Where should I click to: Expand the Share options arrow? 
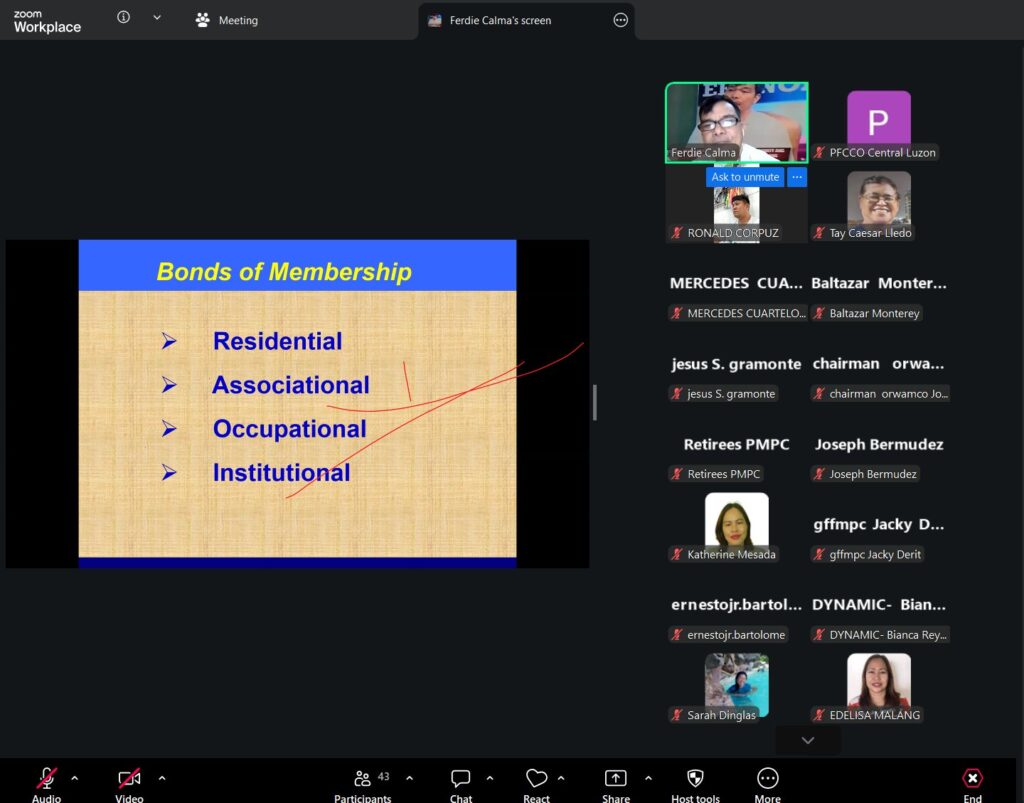(x=648, y=778)
